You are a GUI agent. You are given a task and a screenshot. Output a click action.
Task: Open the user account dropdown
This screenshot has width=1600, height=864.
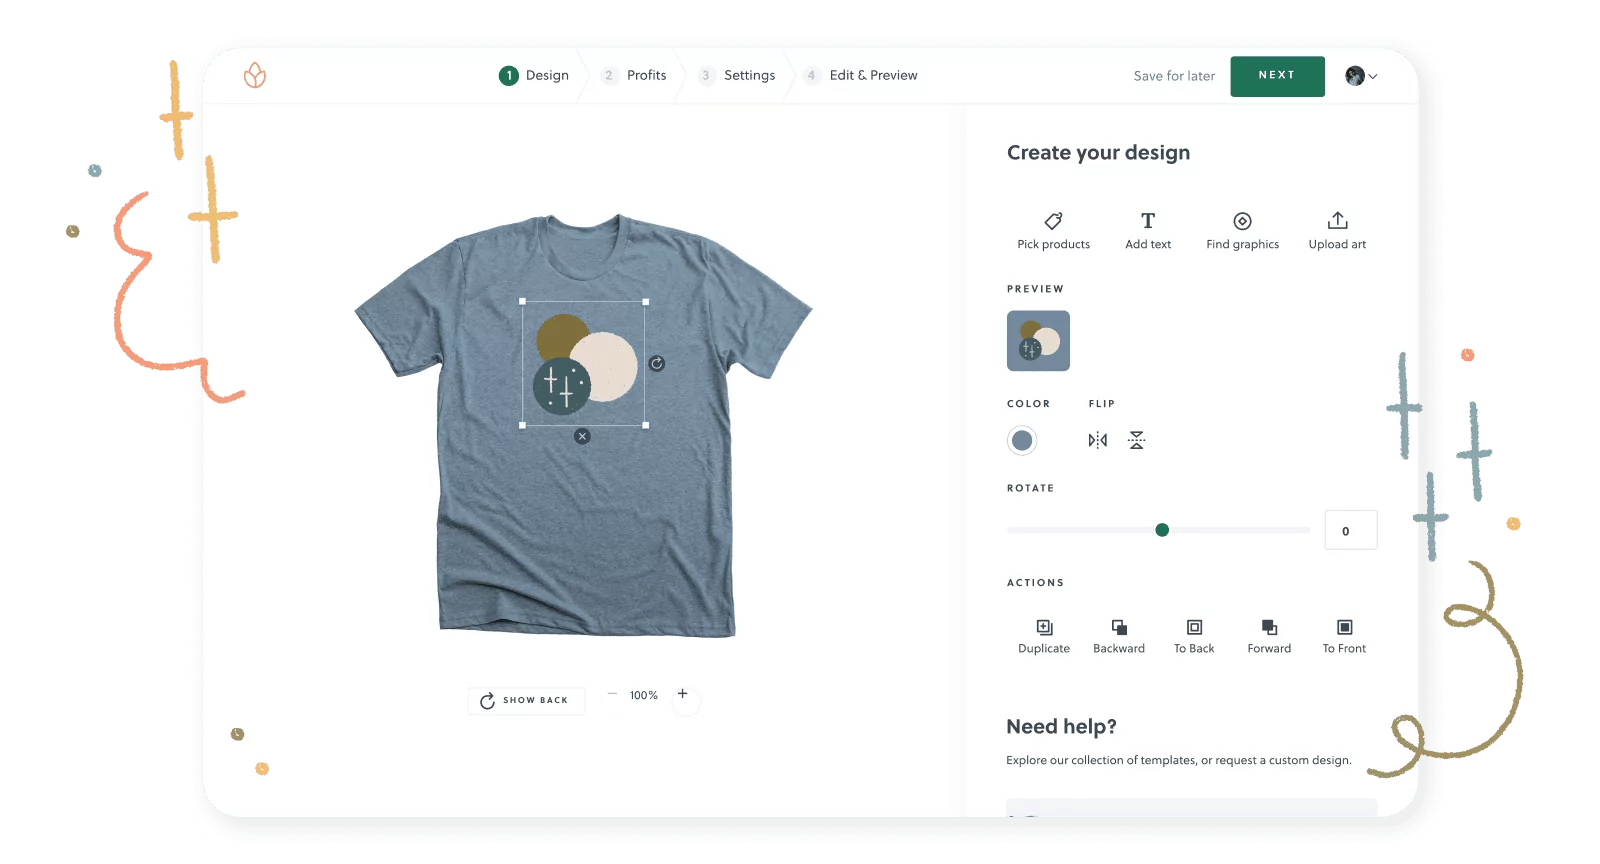tap(1361, 76)
